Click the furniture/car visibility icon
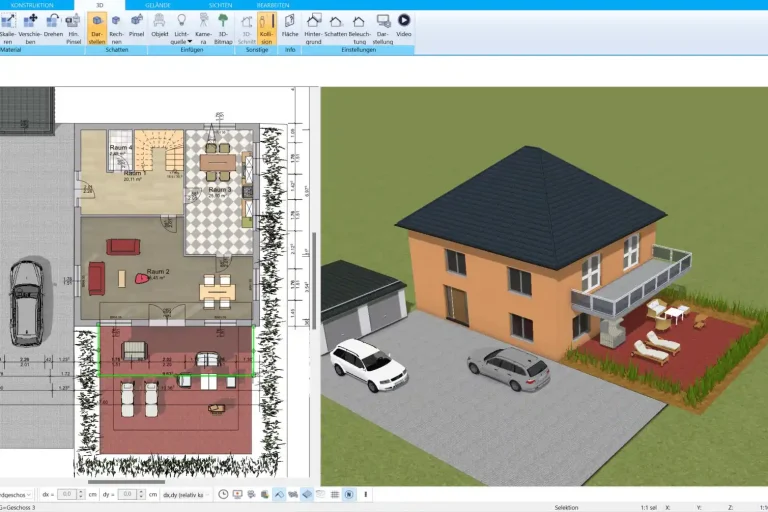Image resolution: width=768 pixels, height=512 pixels. point(293,494)
